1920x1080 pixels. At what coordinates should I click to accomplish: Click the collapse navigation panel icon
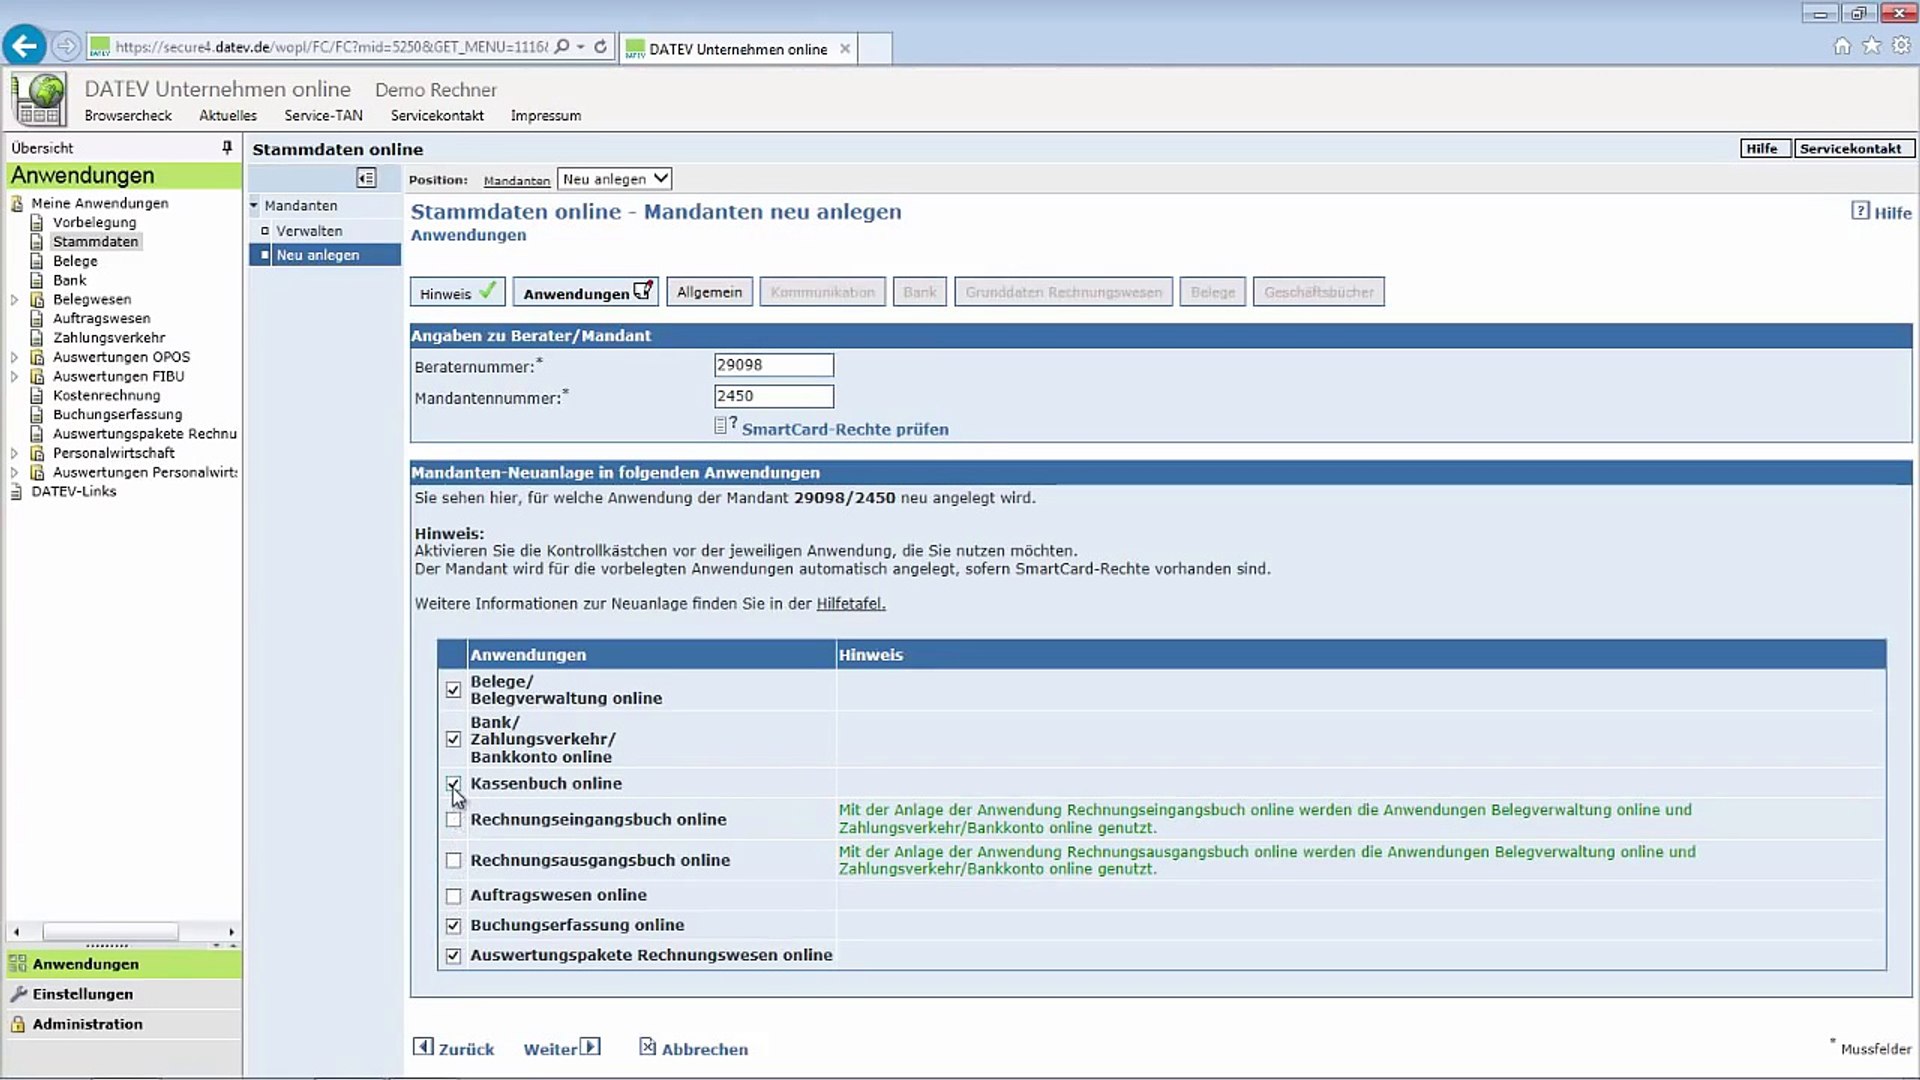point(366,178)
